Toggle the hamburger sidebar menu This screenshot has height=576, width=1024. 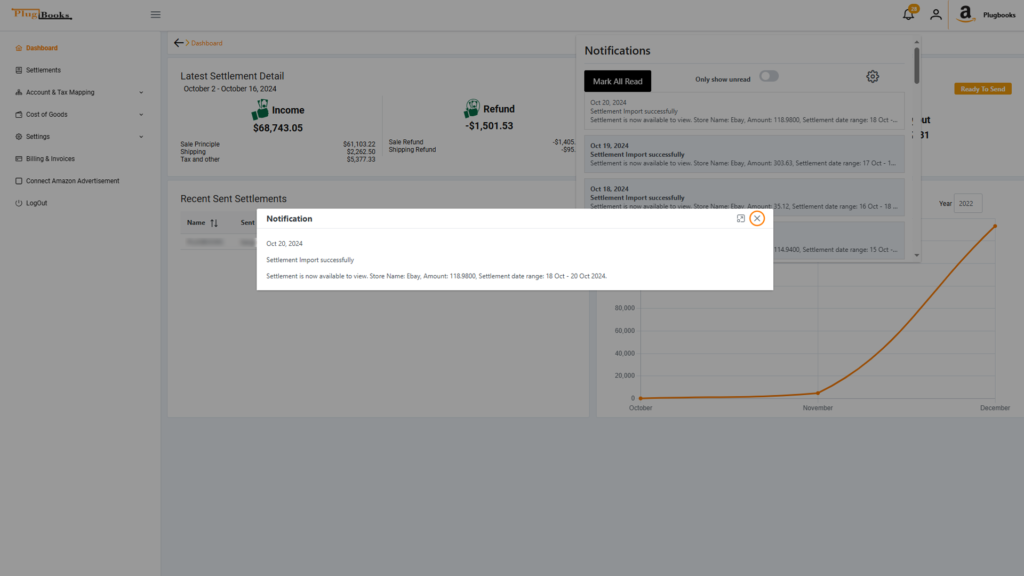(155, 14)
